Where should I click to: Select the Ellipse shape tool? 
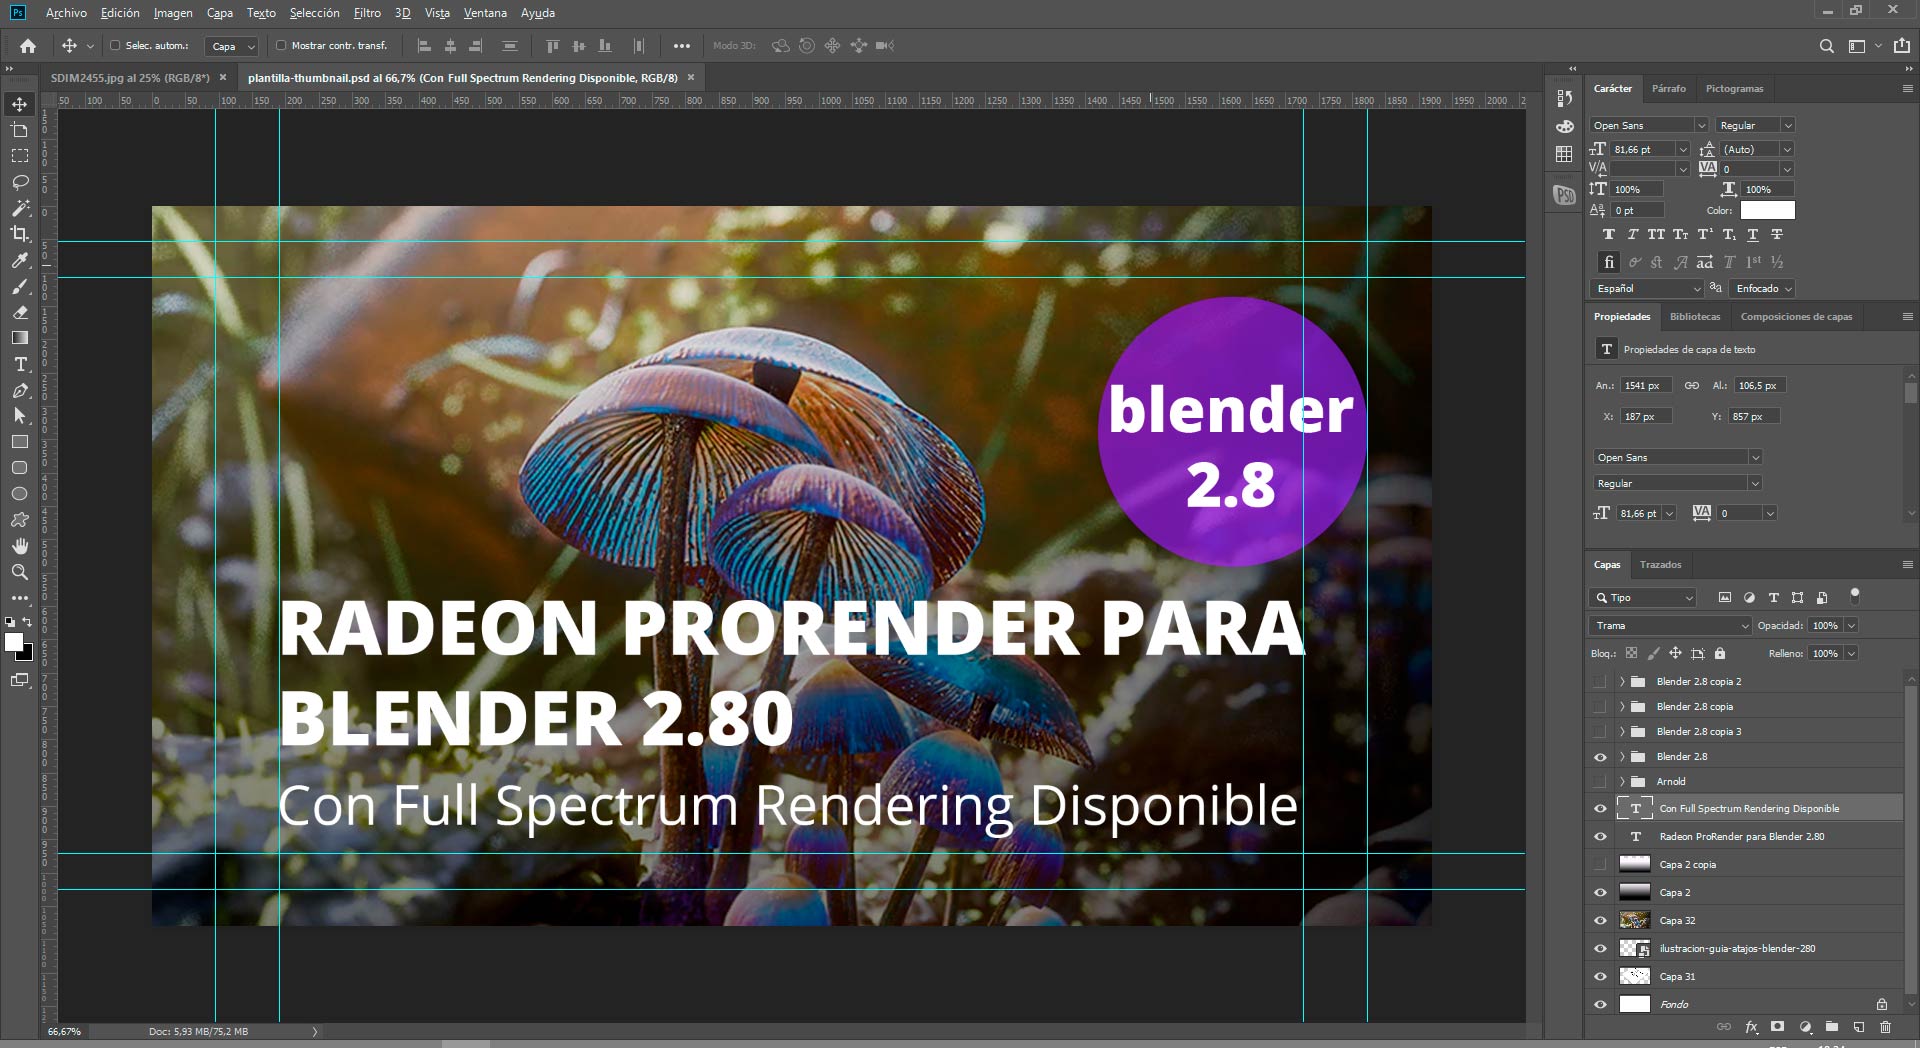click(x=20, y=494)
